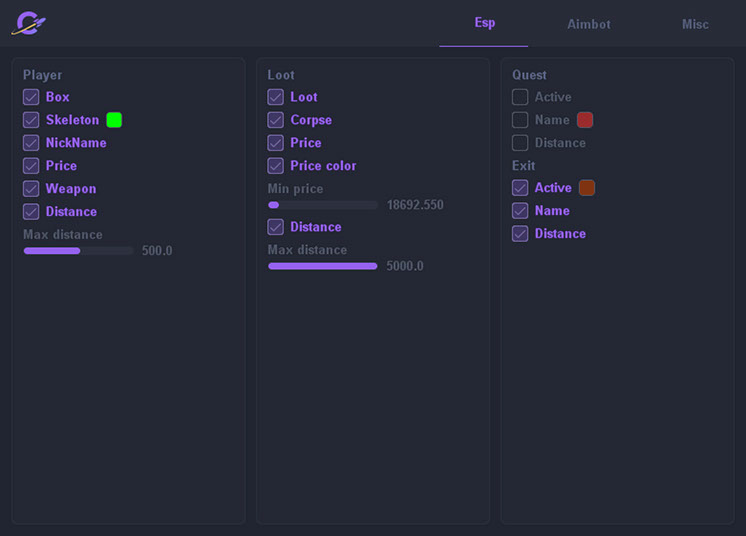Screen dimensions: 746x536
Task: Enable the Quest Distance checkbox
Action: pyautogui.click(x=520, y=143)
